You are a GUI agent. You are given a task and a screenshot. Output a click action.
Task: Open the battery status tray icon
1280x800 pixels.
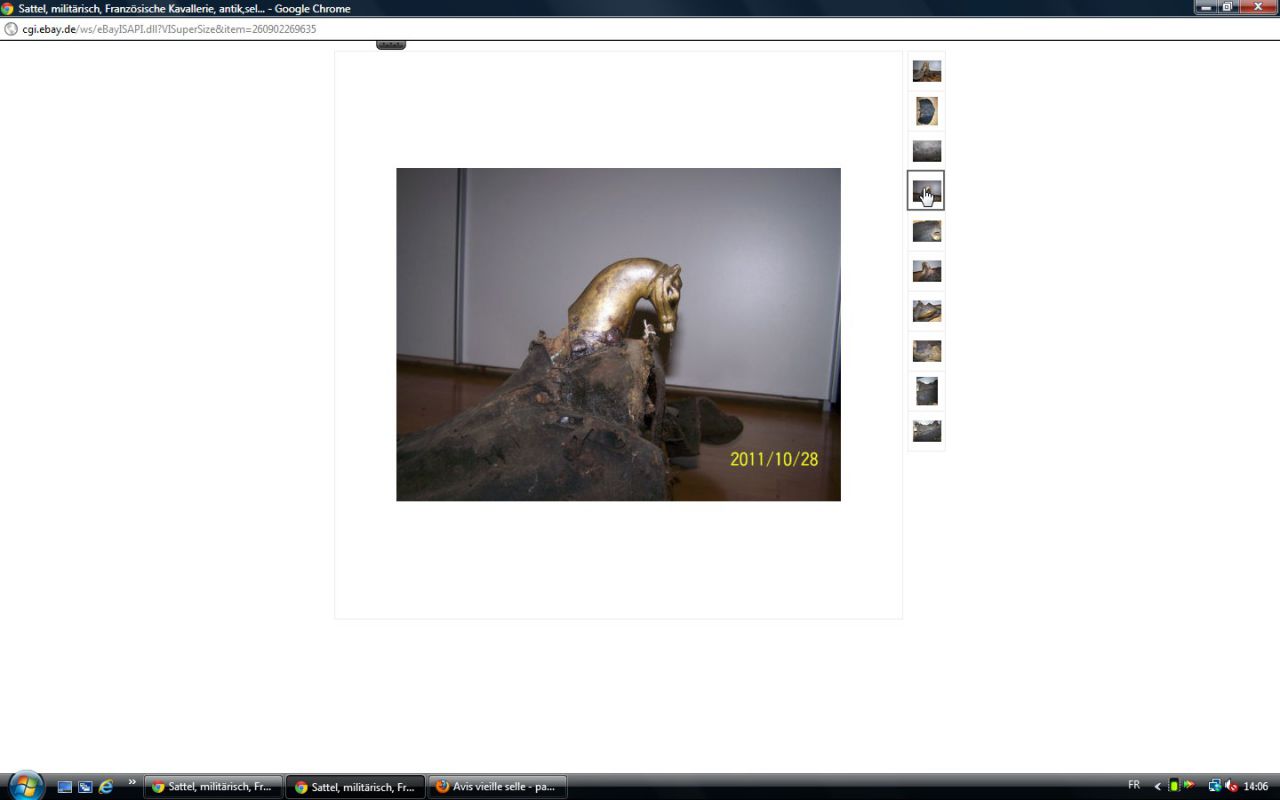pos(1174,786)
